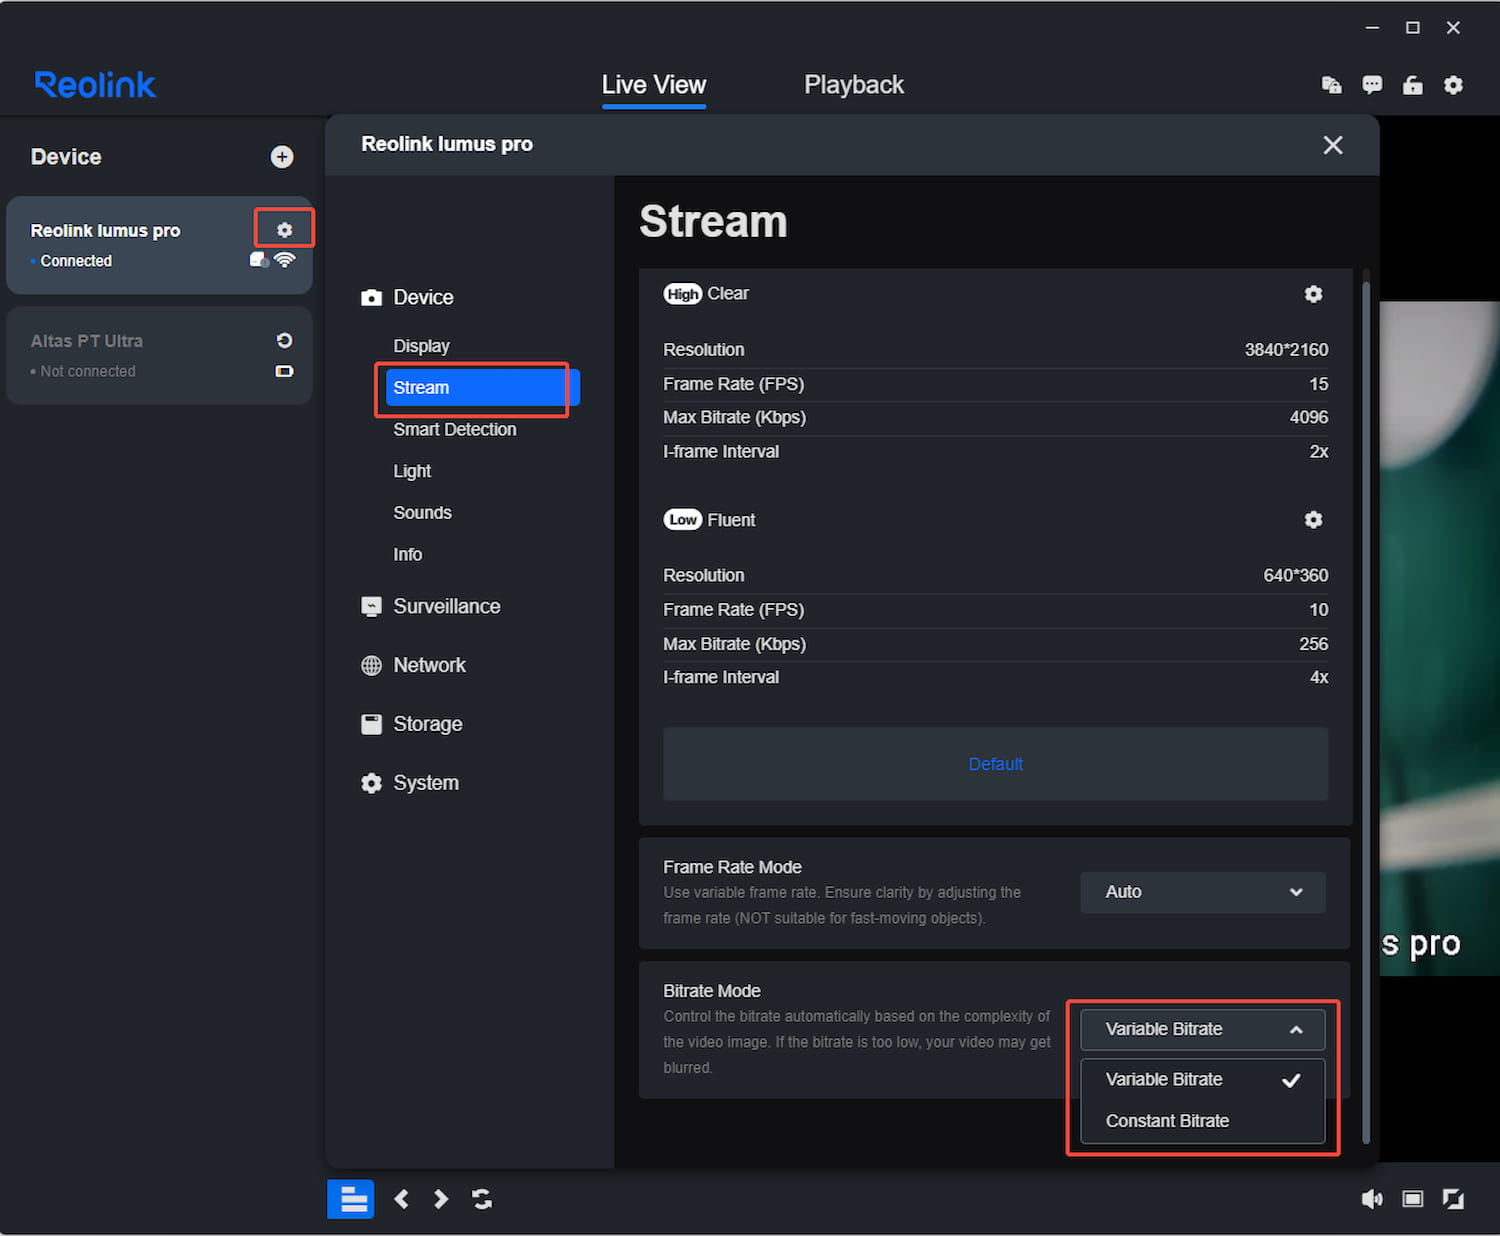Click the Storage disk icon
1500x1236 pixels.
point(372,725)
